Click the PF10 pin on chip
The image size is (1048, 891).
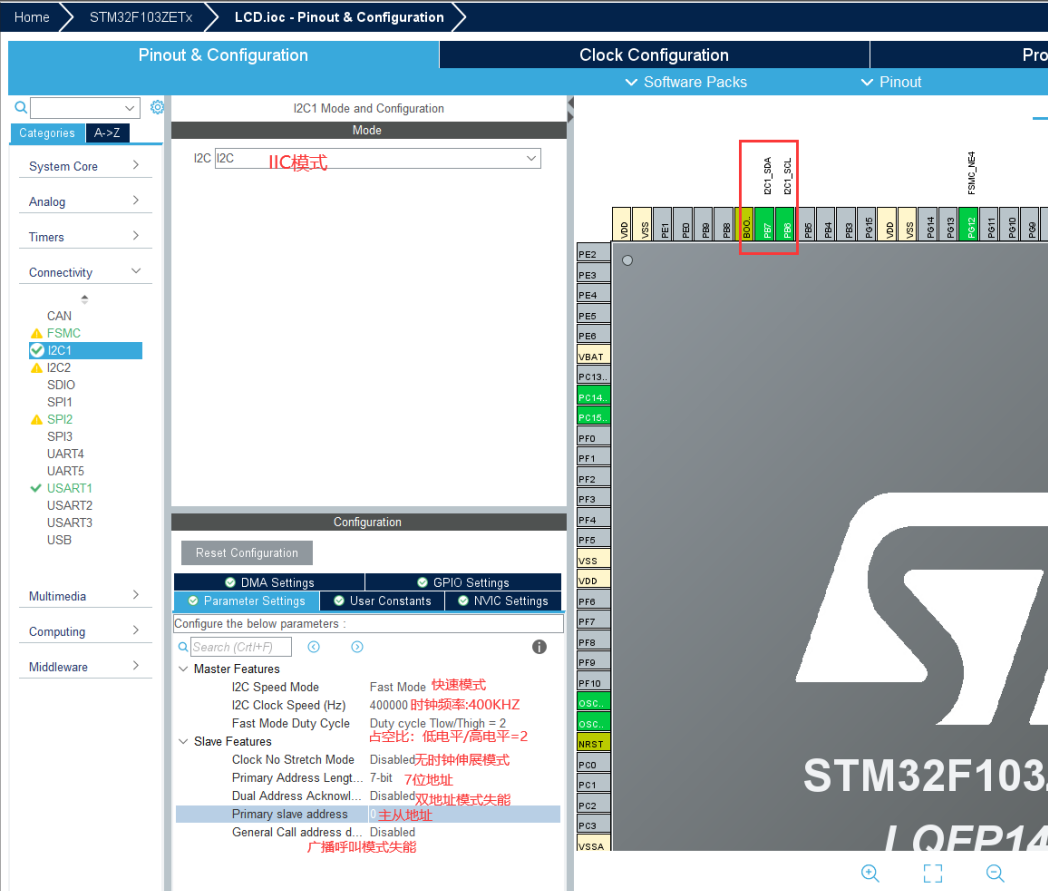pos(594,682)
